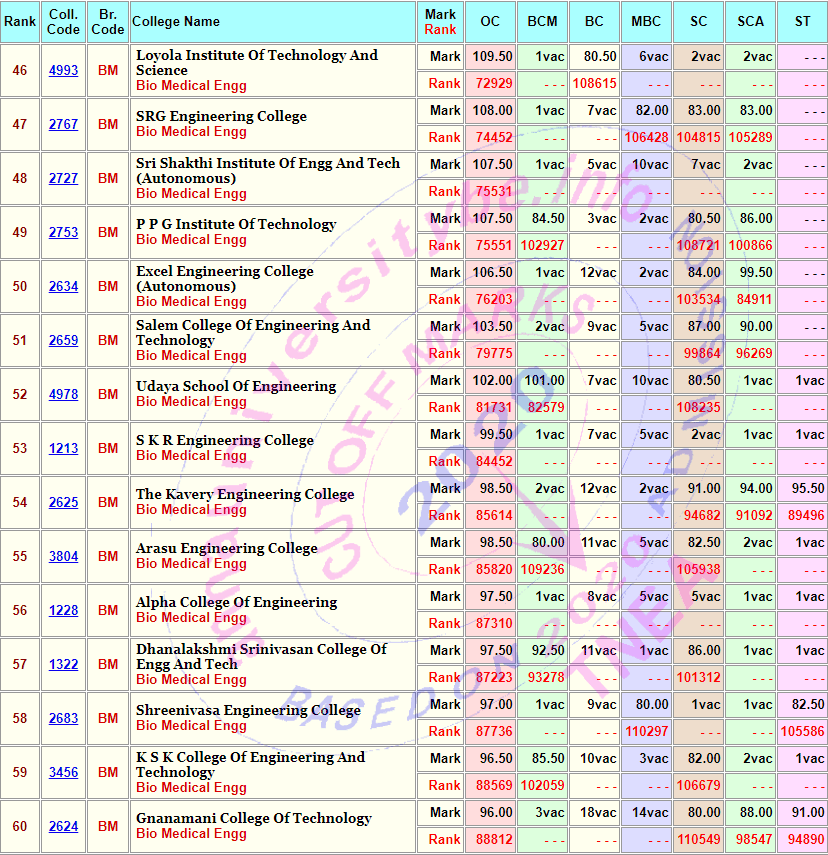Follow the 2625 college code link
The image size is (828, 855).
[63, 502]
